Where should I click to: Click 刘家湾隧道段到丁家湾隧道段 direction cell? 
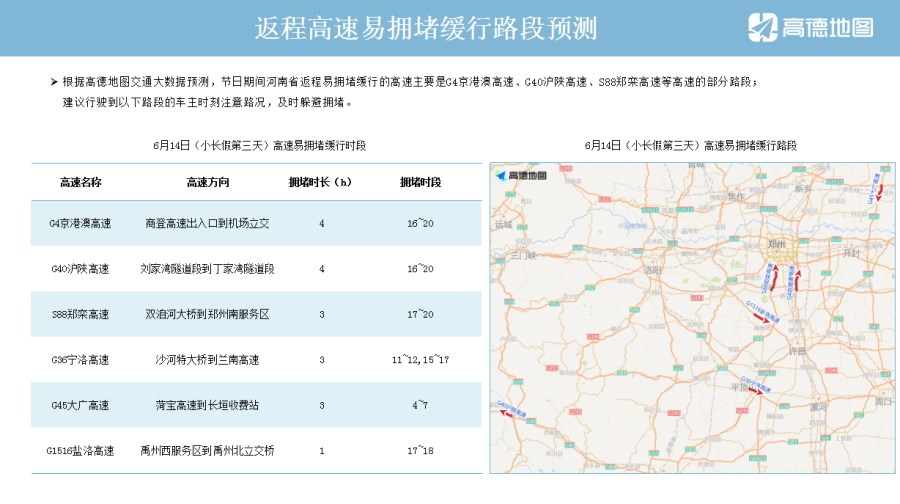(207, 269)
